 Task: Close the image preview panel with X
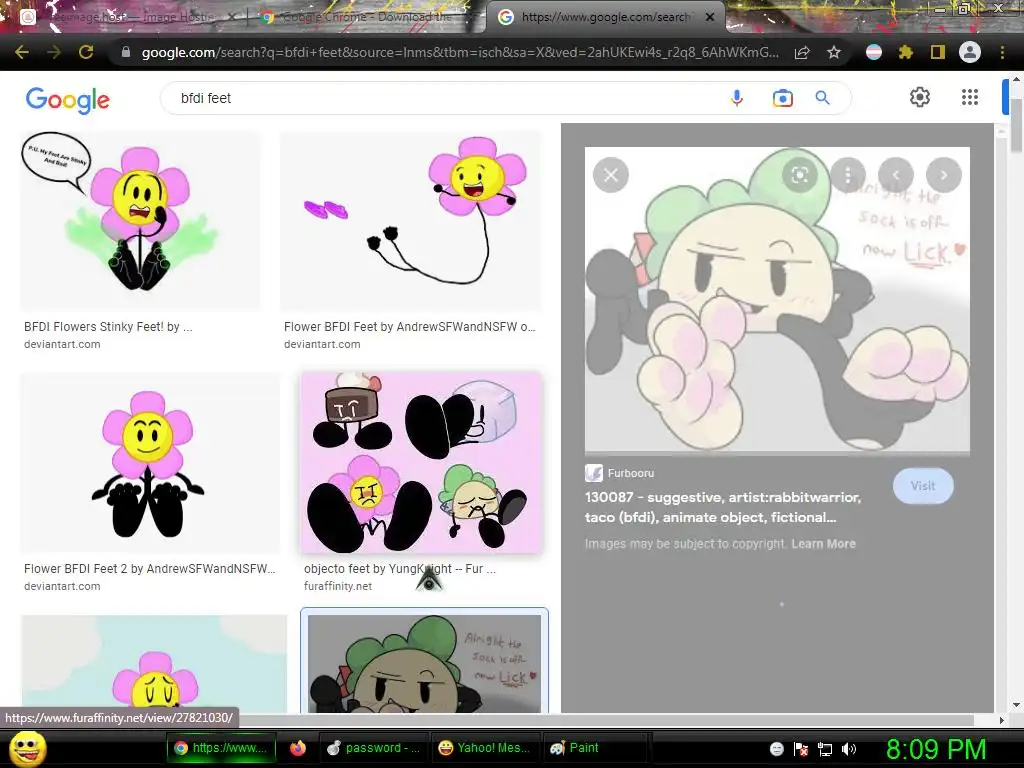click(611, 175)
